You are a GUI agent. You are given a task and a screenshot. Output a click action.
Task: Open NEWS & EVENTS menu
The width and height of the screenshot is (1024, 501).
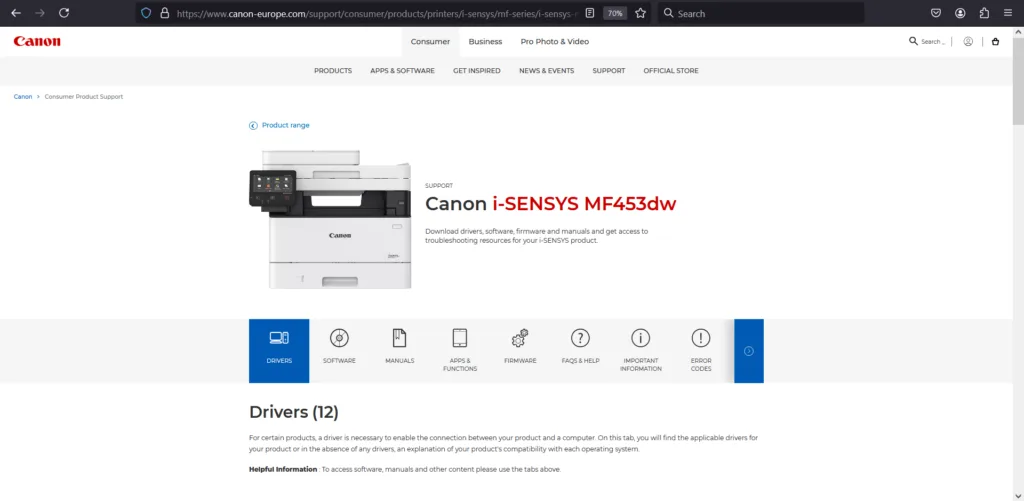click(547, 71)
